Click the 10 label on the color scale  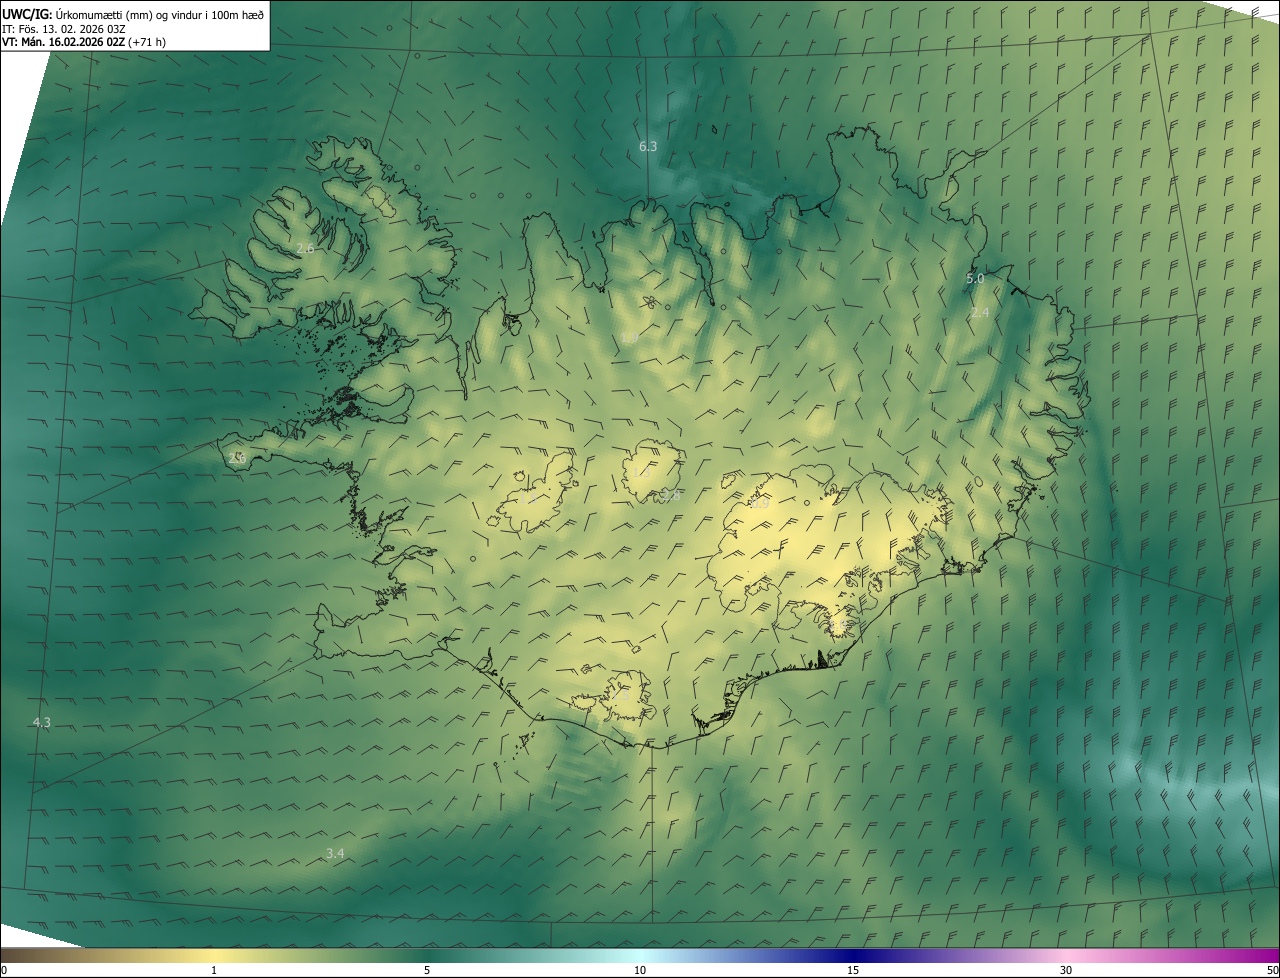pyautogui.click(x=640, y=970)
